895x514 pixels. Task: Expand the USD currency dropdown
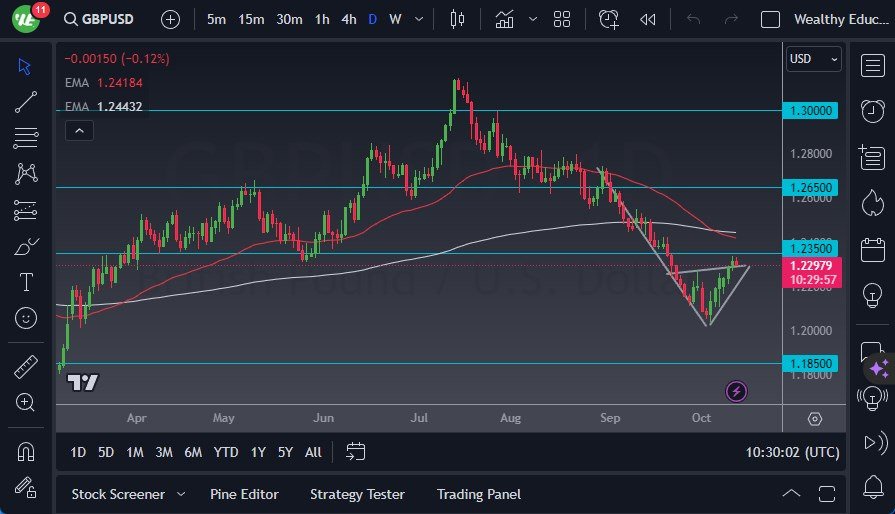point(813,59)
